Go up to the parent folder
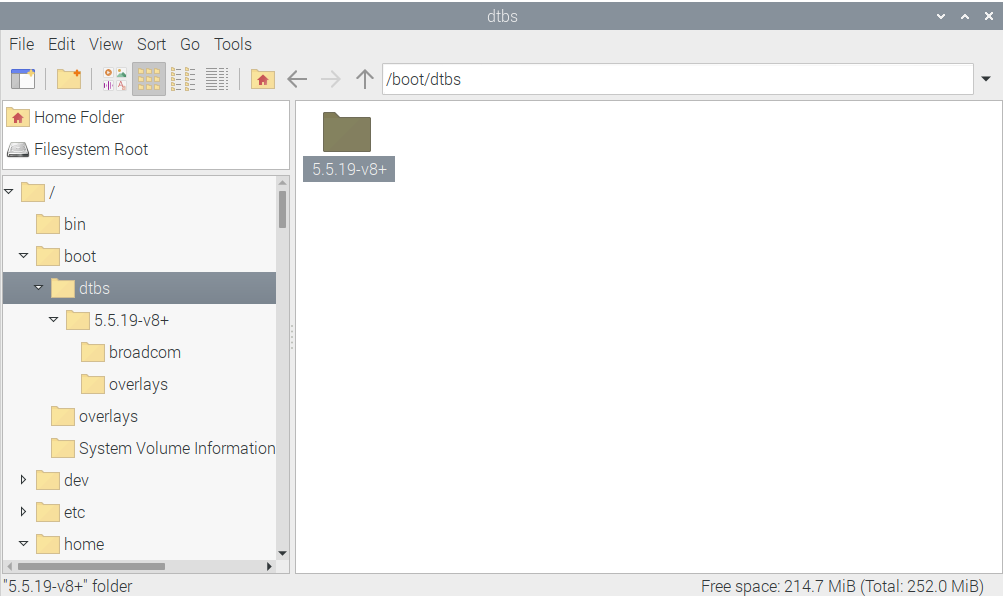1003x598 pixels. coord(365,79)
